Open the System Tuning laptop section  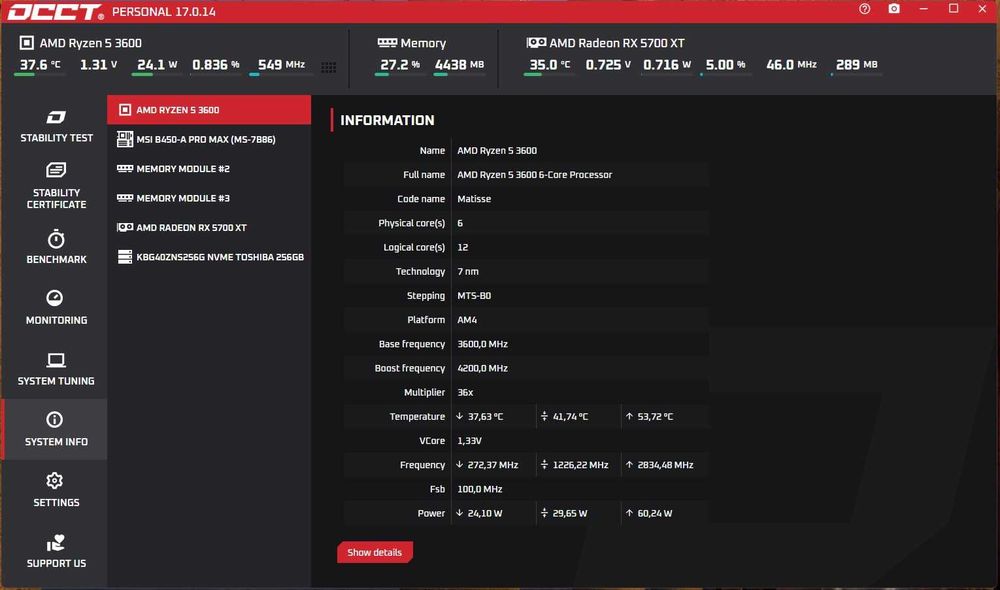[x=56, y=369]
